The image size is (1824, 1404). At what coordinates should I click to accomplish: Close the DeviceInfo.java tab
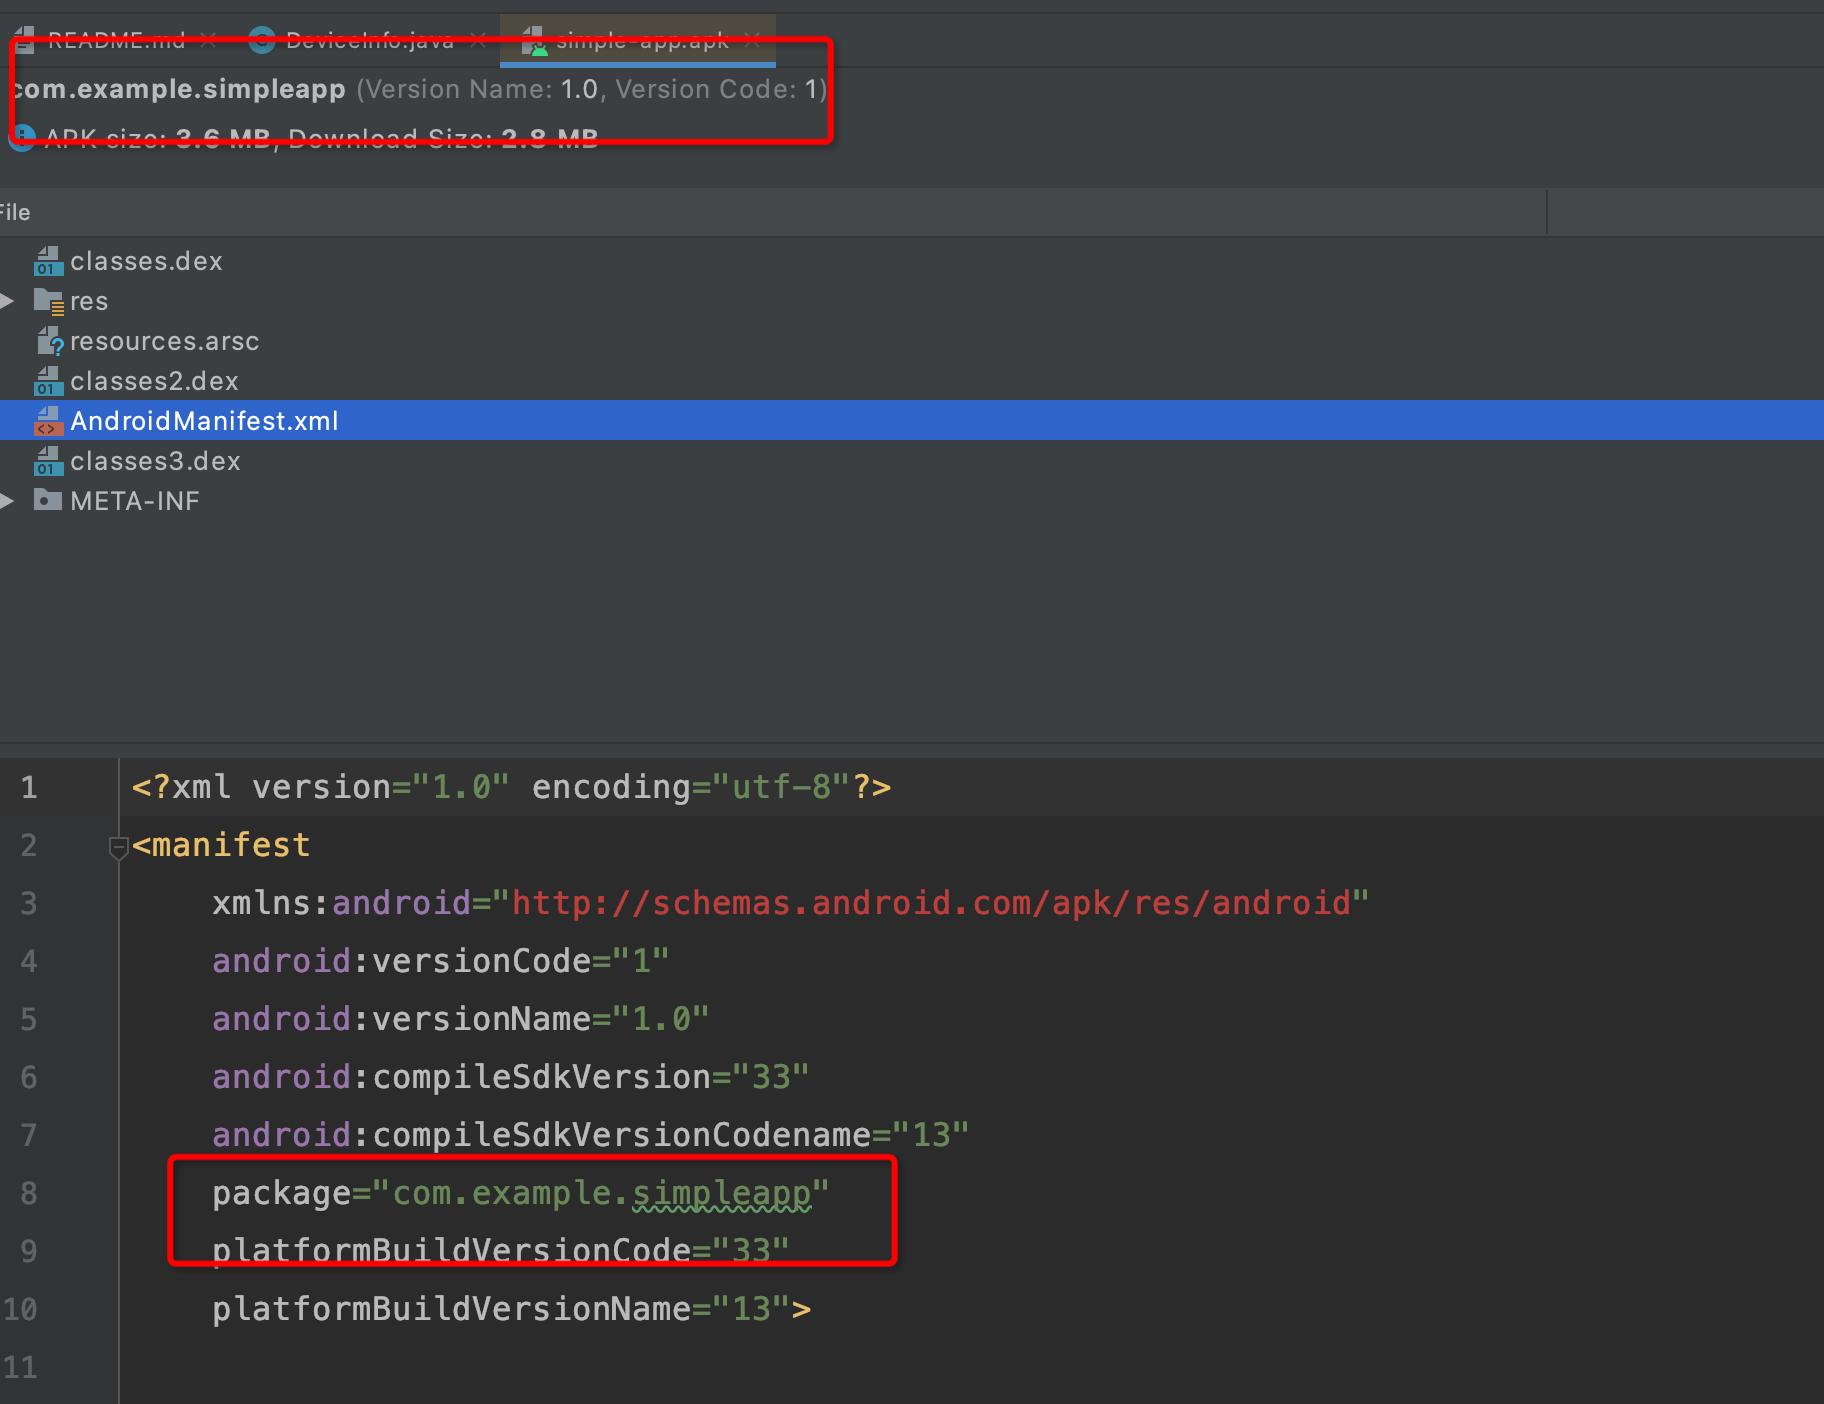(478, 41)
